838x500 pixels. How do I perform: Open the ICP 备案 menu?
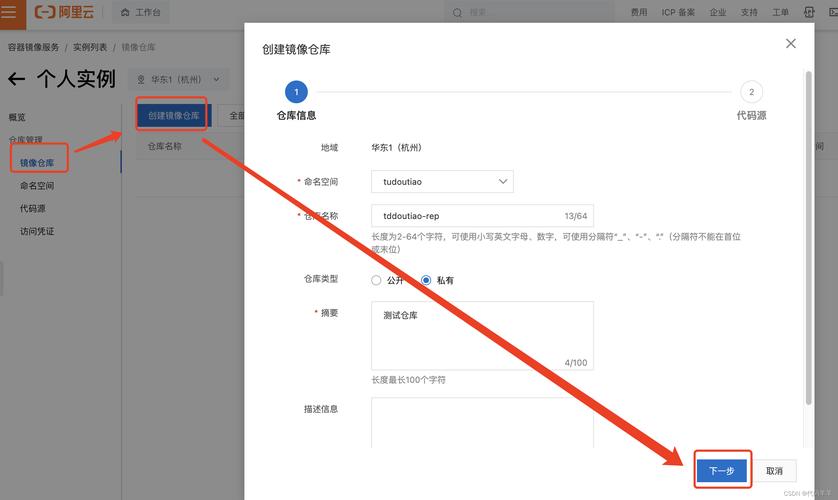678,12
